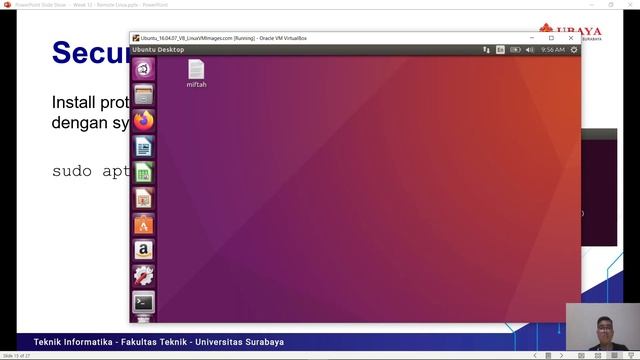Screen dimensions: 640x360
Task: Click the Ubuntu Desktop panel title
Action: pos(158,50)
